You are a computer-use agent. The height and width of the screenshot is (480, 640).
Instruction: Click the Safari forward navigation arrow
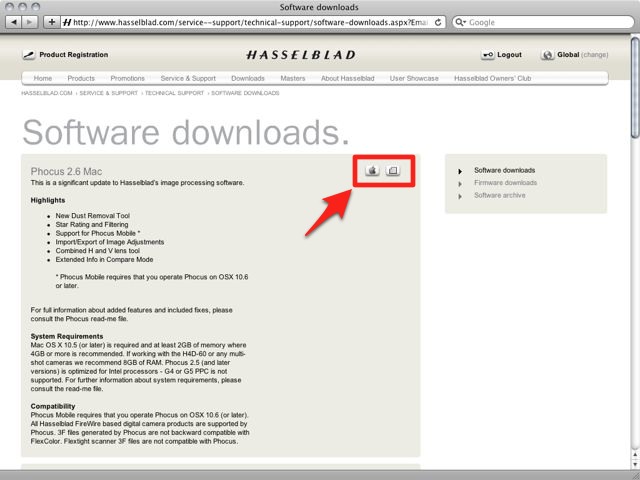pos(29,22)
